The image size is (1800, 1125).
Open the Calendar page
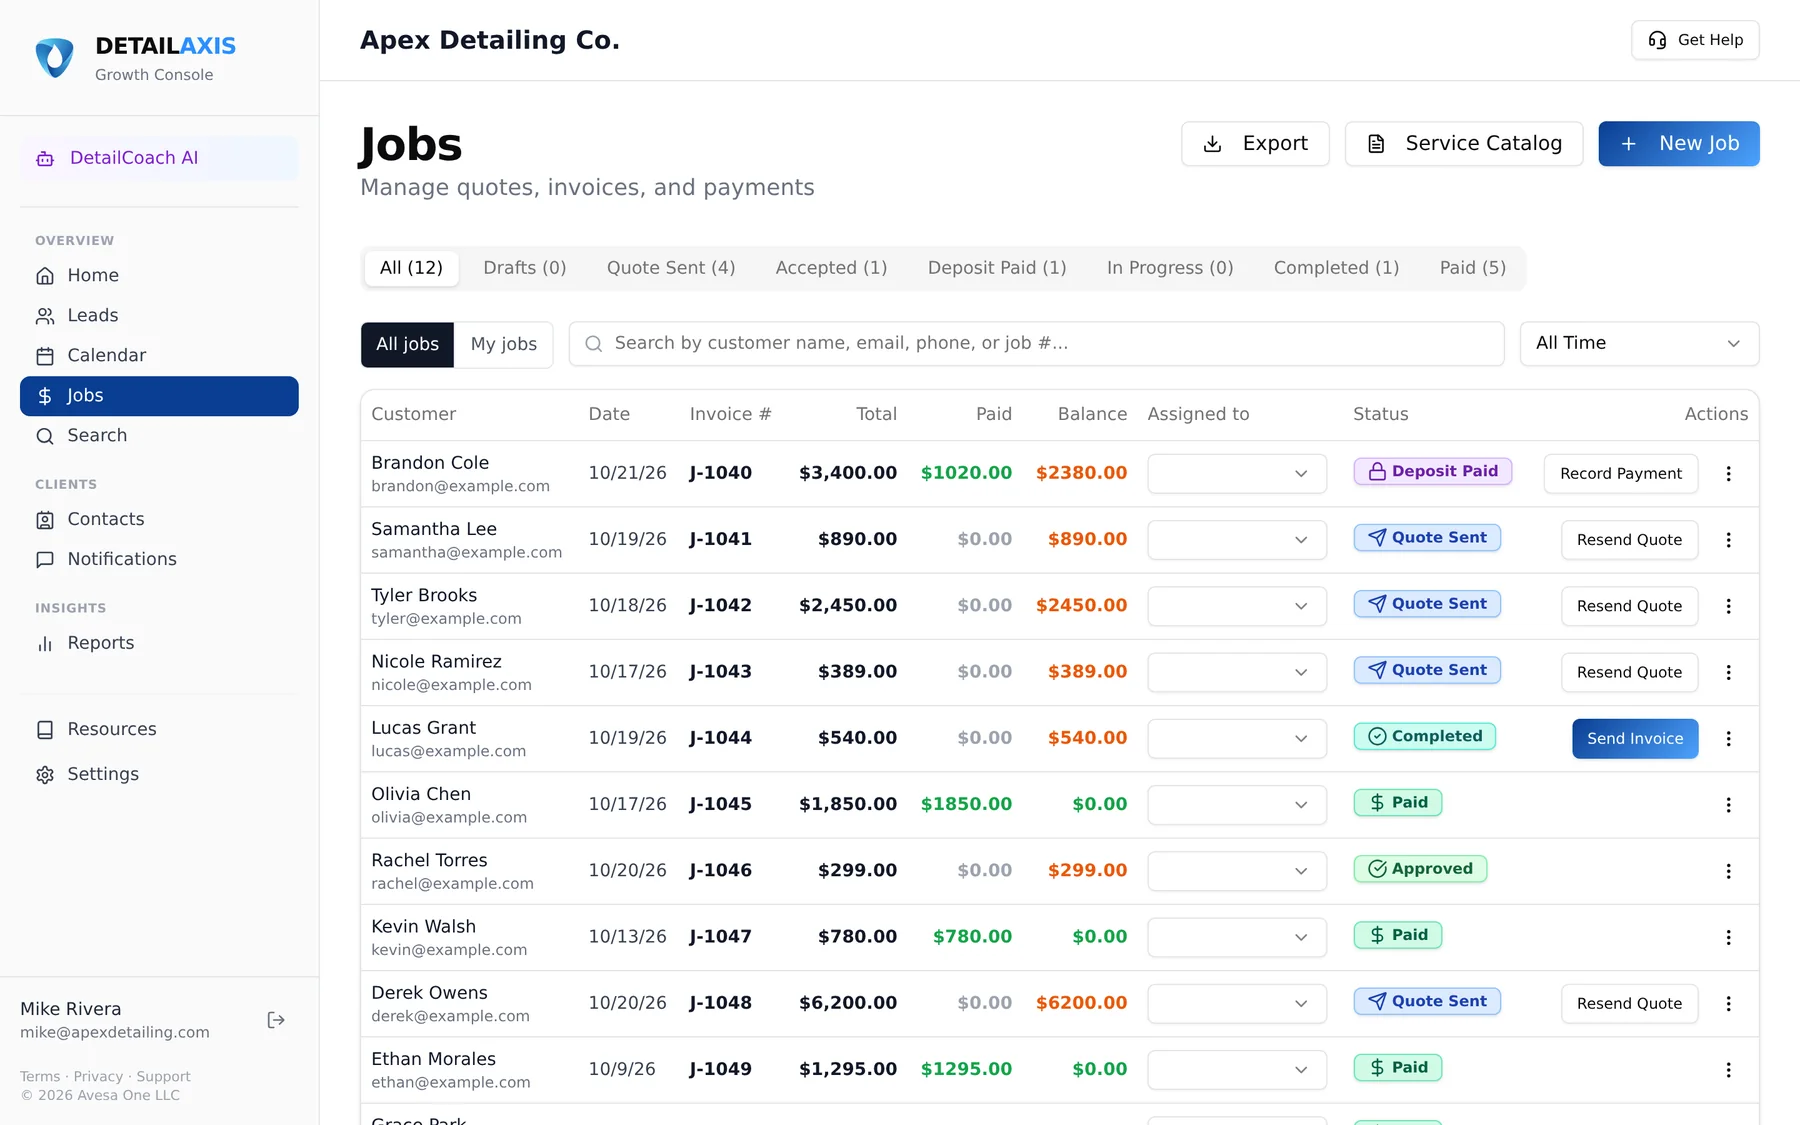coord(159,355)
